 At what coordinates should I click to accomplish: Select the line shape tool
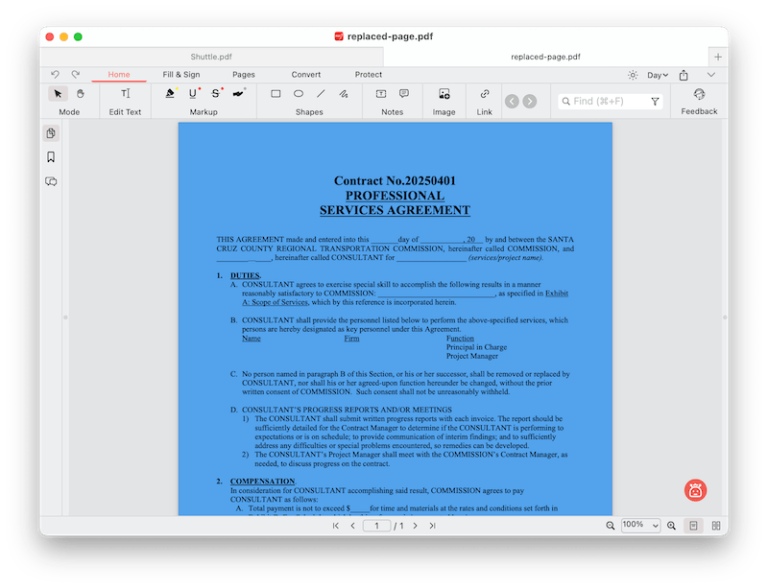coord(321,94)
